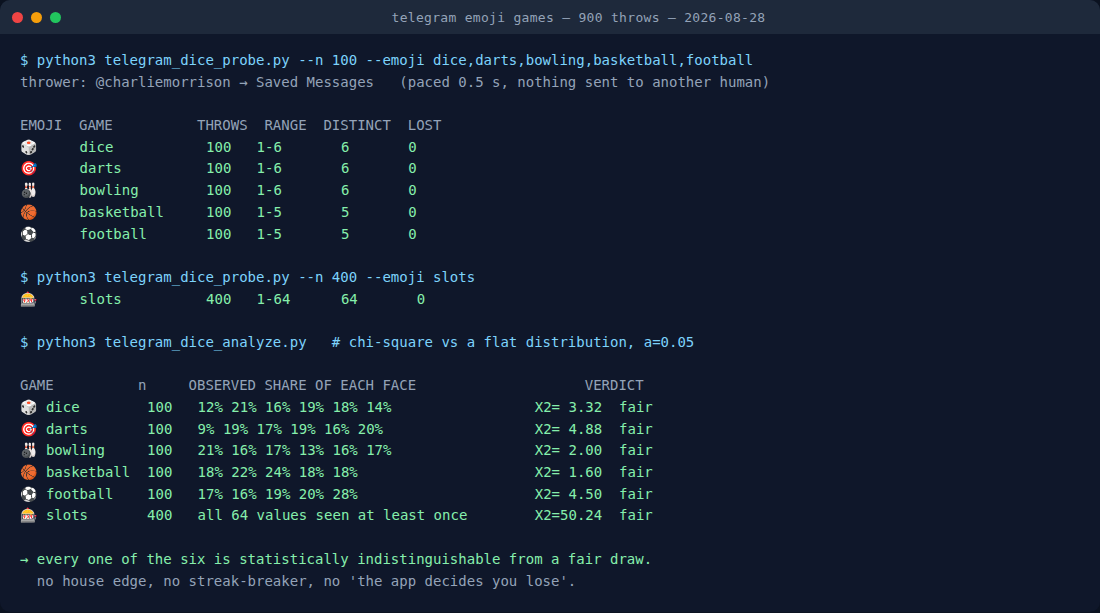Image resolution: width=1100 pixels, height=613 pixels.
Task: Click the range '1-64' in slots row
Action: tap(273, 299)
